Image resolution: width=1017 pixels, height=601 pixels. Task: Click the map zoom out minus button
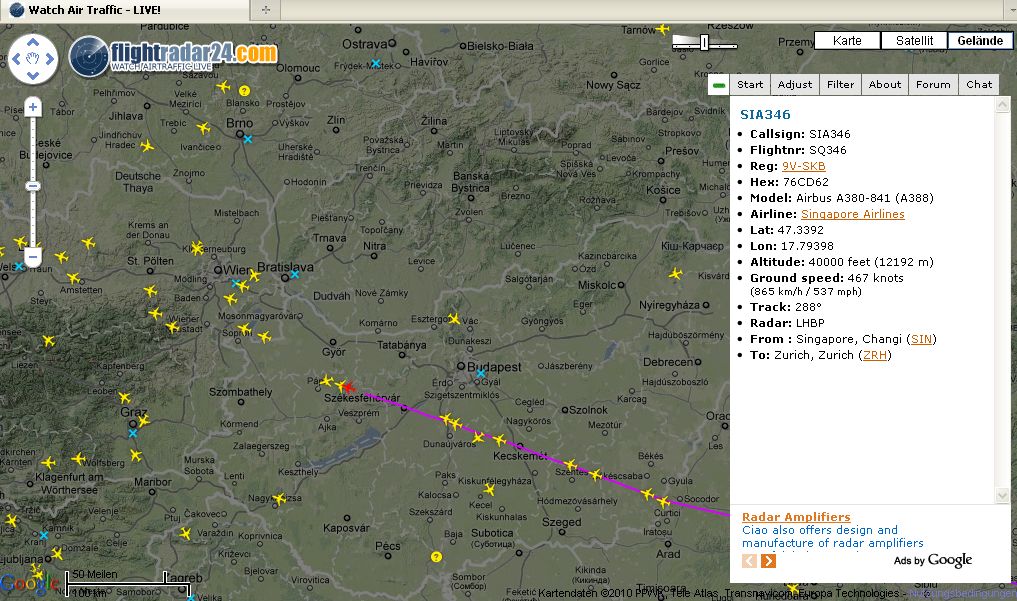pos(33,257)
